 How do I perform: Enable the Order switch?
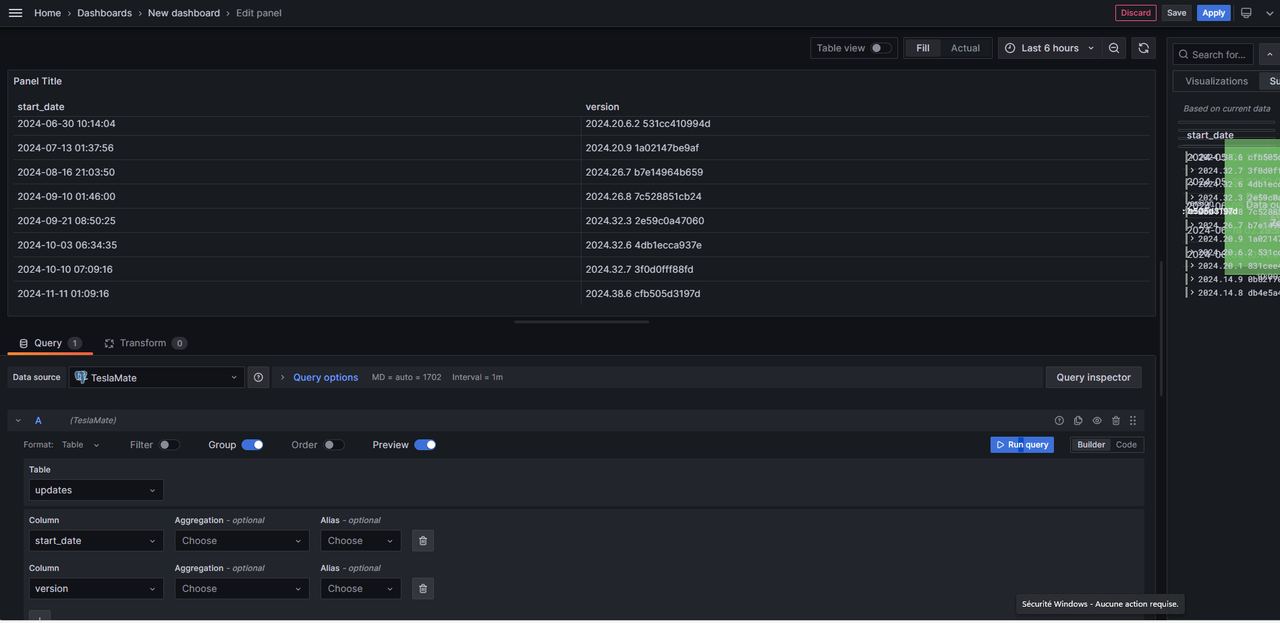pos(334,445)
